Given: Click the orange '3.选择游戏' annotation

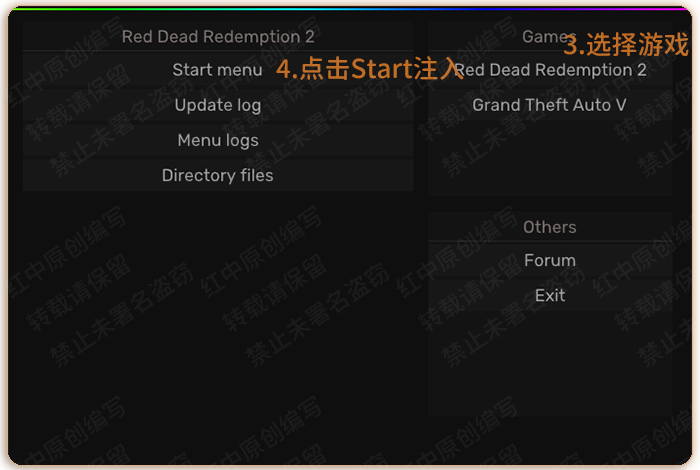Looking at the screenshot, I should click(626, 44).
